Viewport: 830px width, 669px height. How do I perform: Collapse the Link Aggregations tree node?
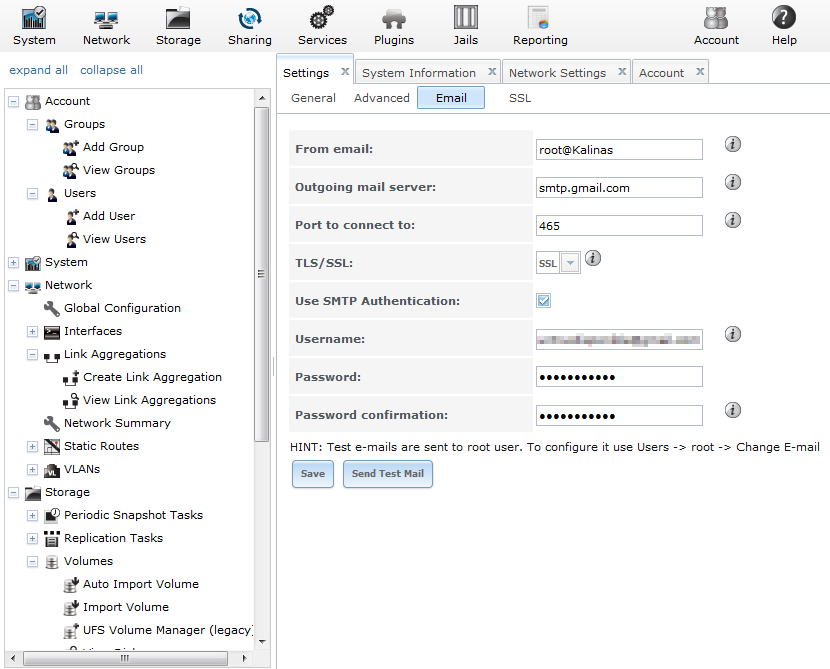(x=33, y=355)
